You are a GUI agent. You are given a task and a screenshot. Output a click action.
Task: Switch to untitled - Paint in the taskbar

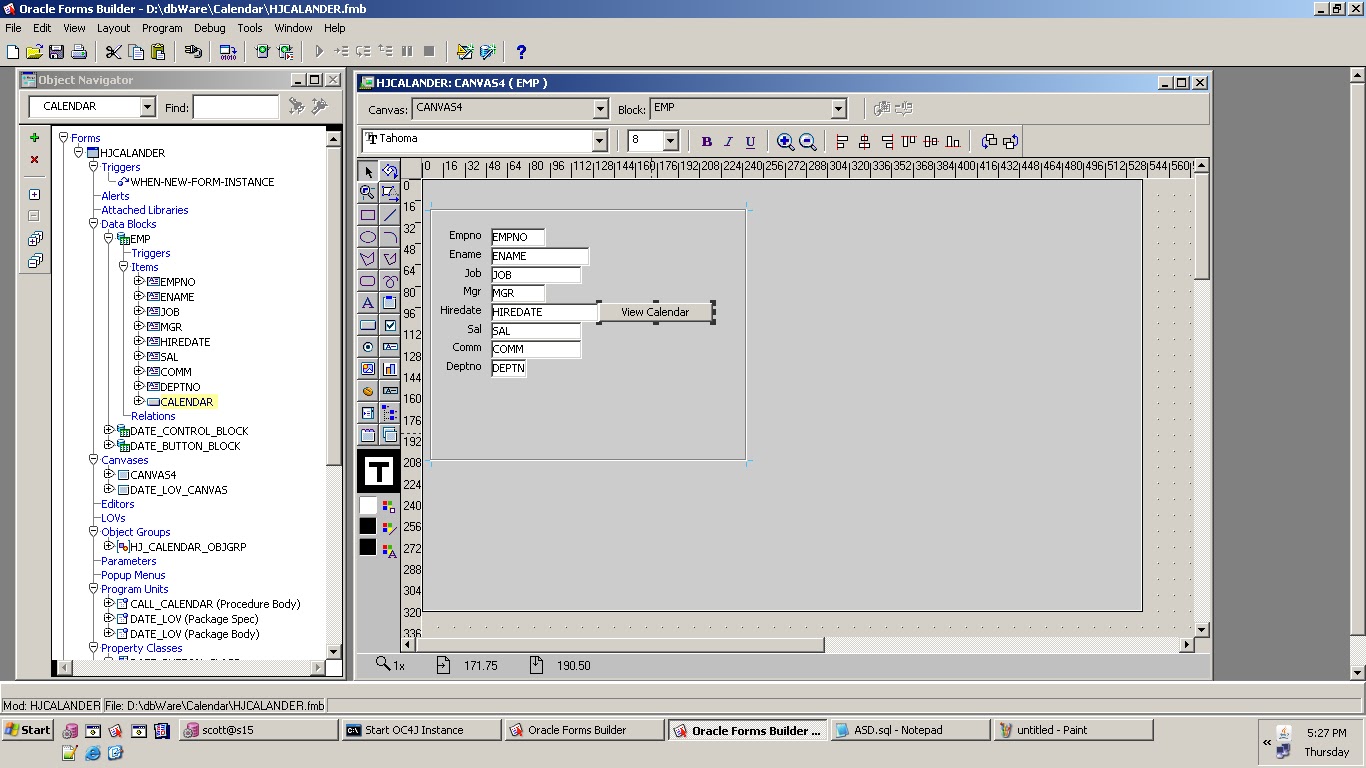1074,730
